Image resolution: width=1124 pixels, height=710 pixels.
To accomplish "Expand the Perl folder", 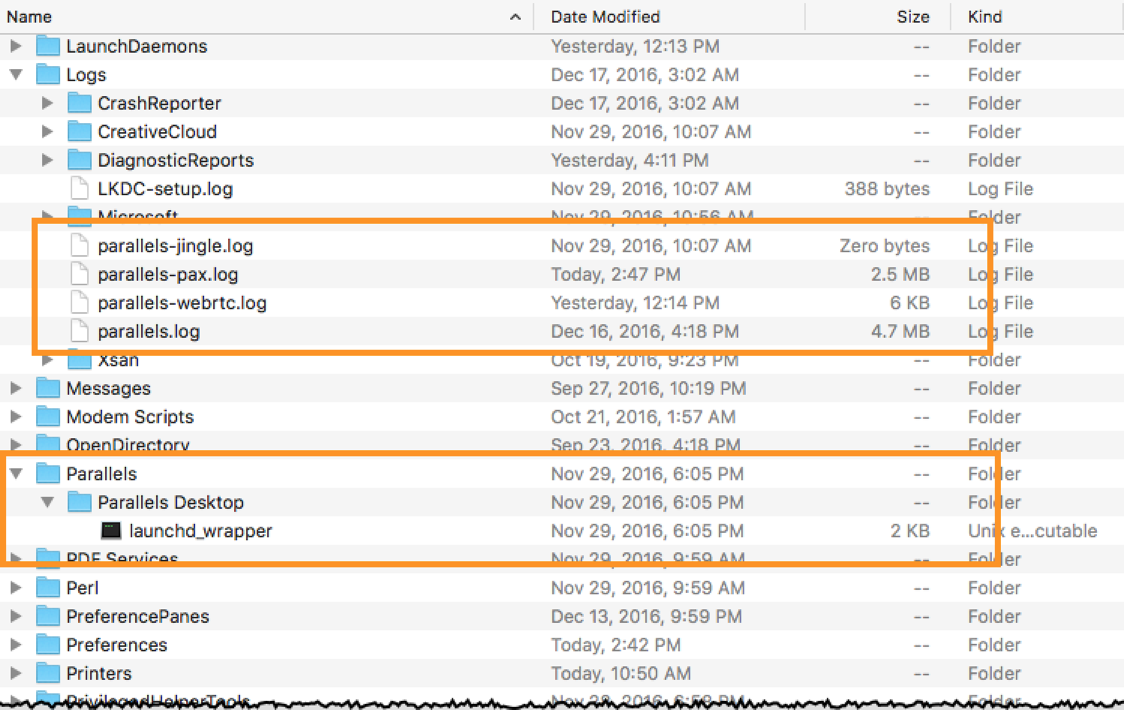I will (15, 588).
